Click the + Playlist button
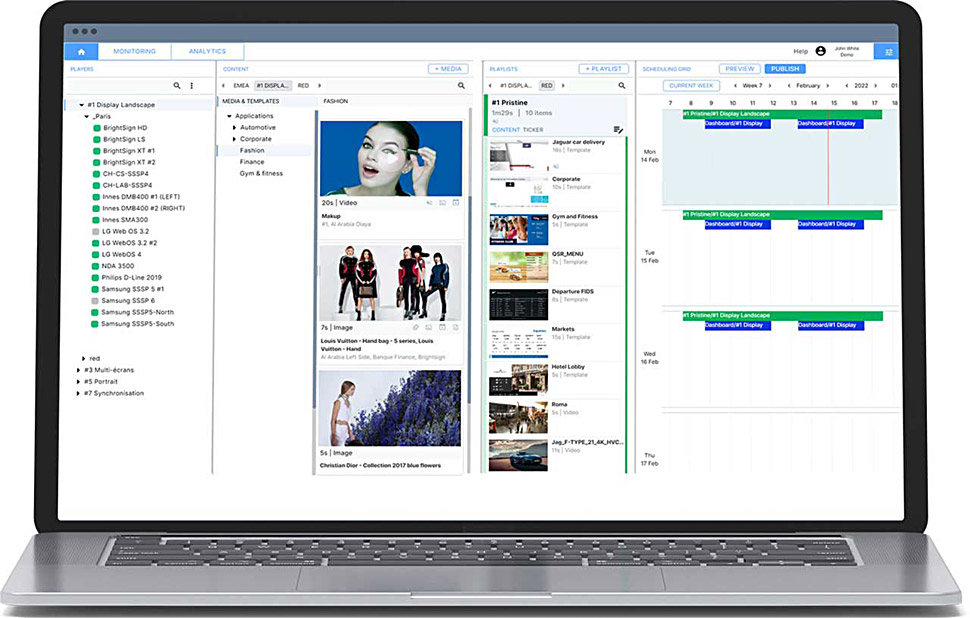The image size is (970, 618). coord(603,69)
